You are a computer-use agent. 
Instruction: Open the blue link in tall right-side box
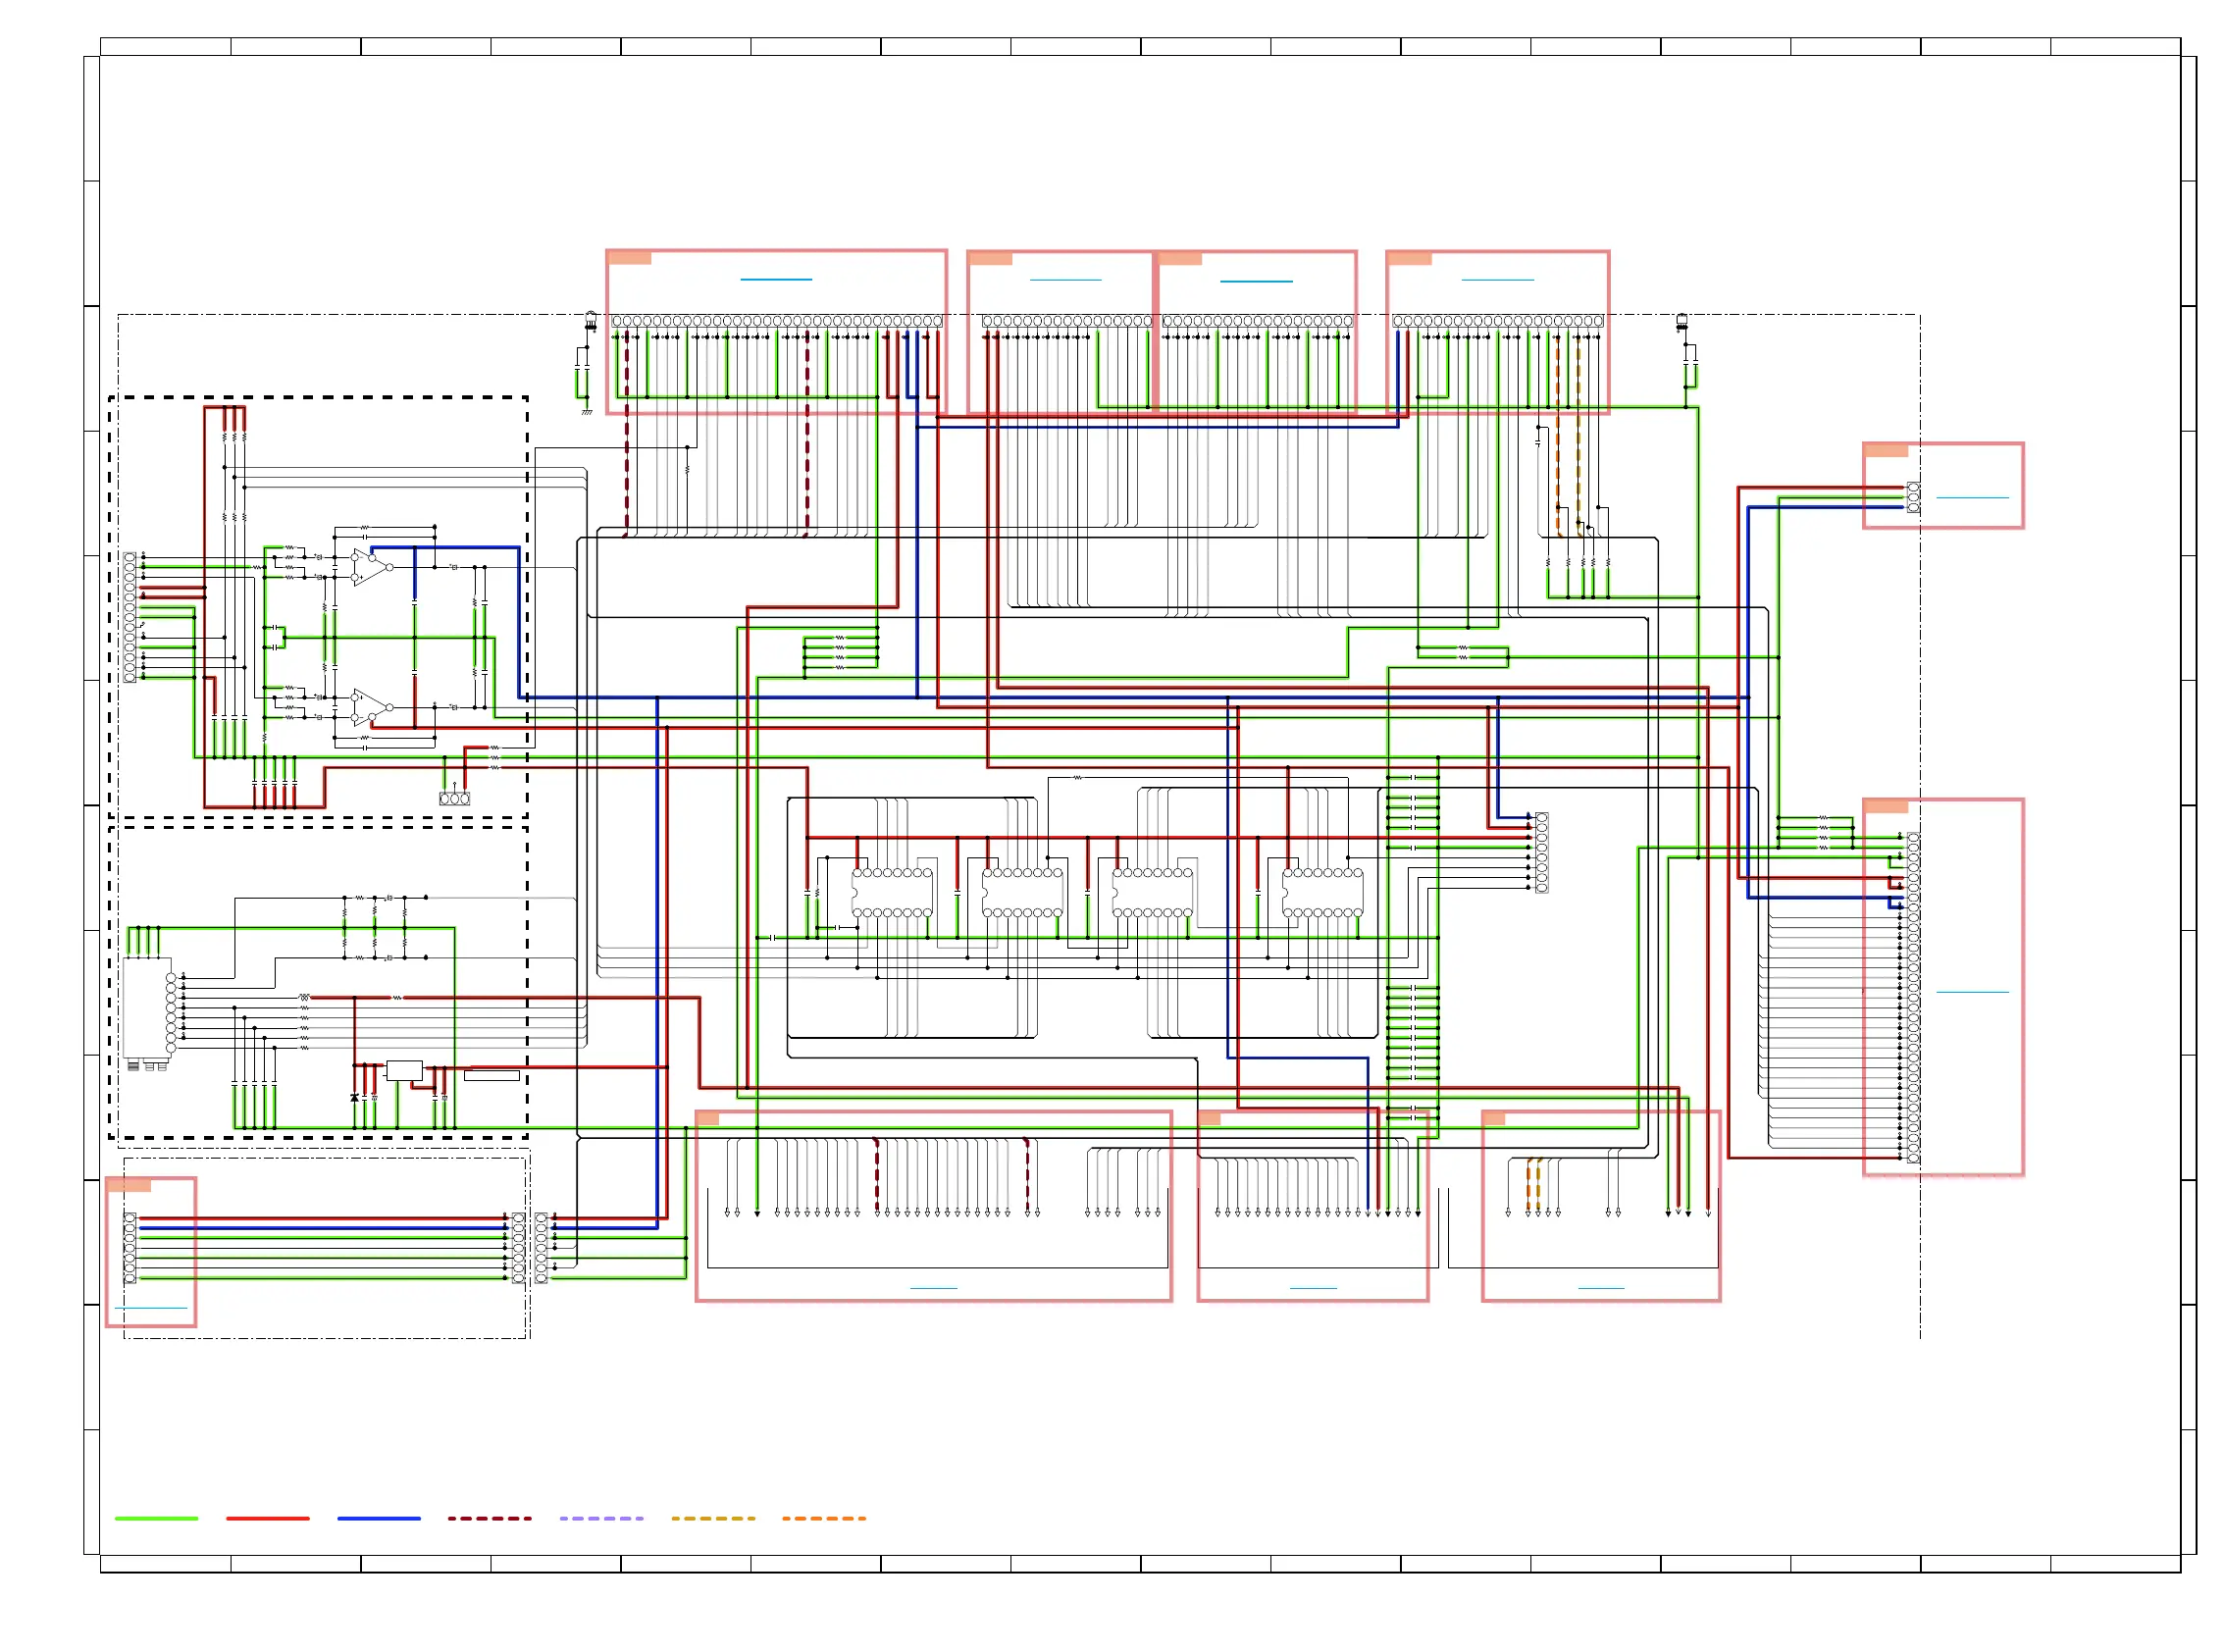[1972, 992]
